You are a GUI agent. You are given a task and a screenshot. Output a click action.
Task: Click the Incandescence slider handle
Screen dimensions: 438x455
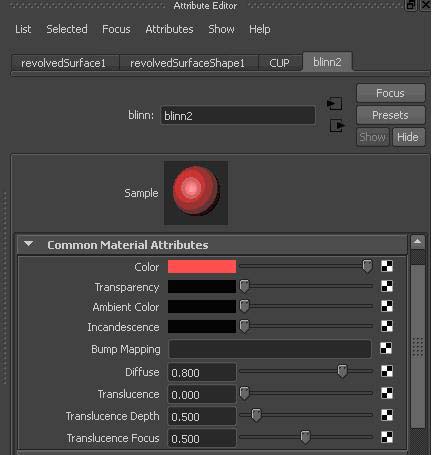(244, 326)
